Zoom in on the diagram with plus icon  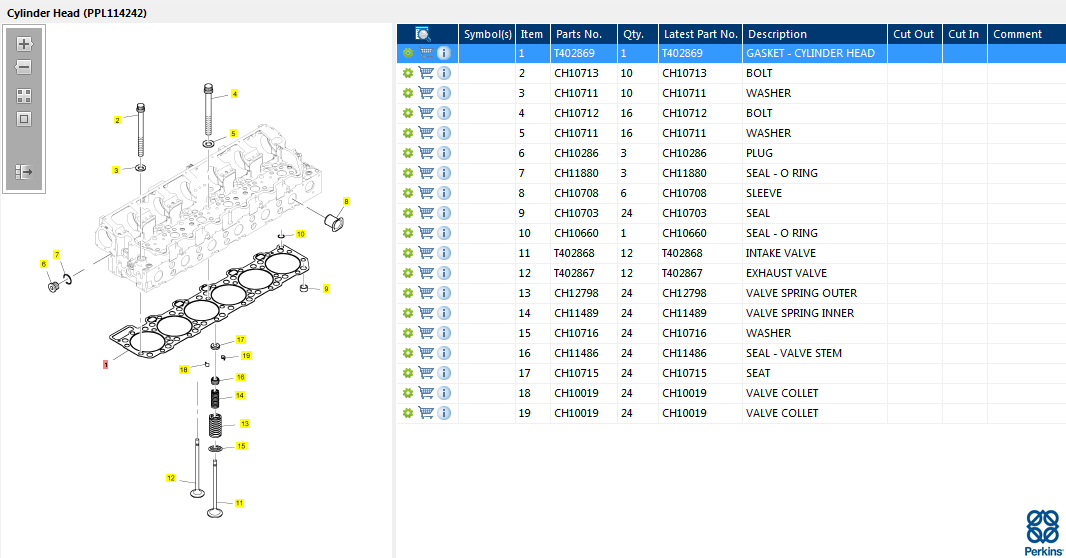(24, 44)
